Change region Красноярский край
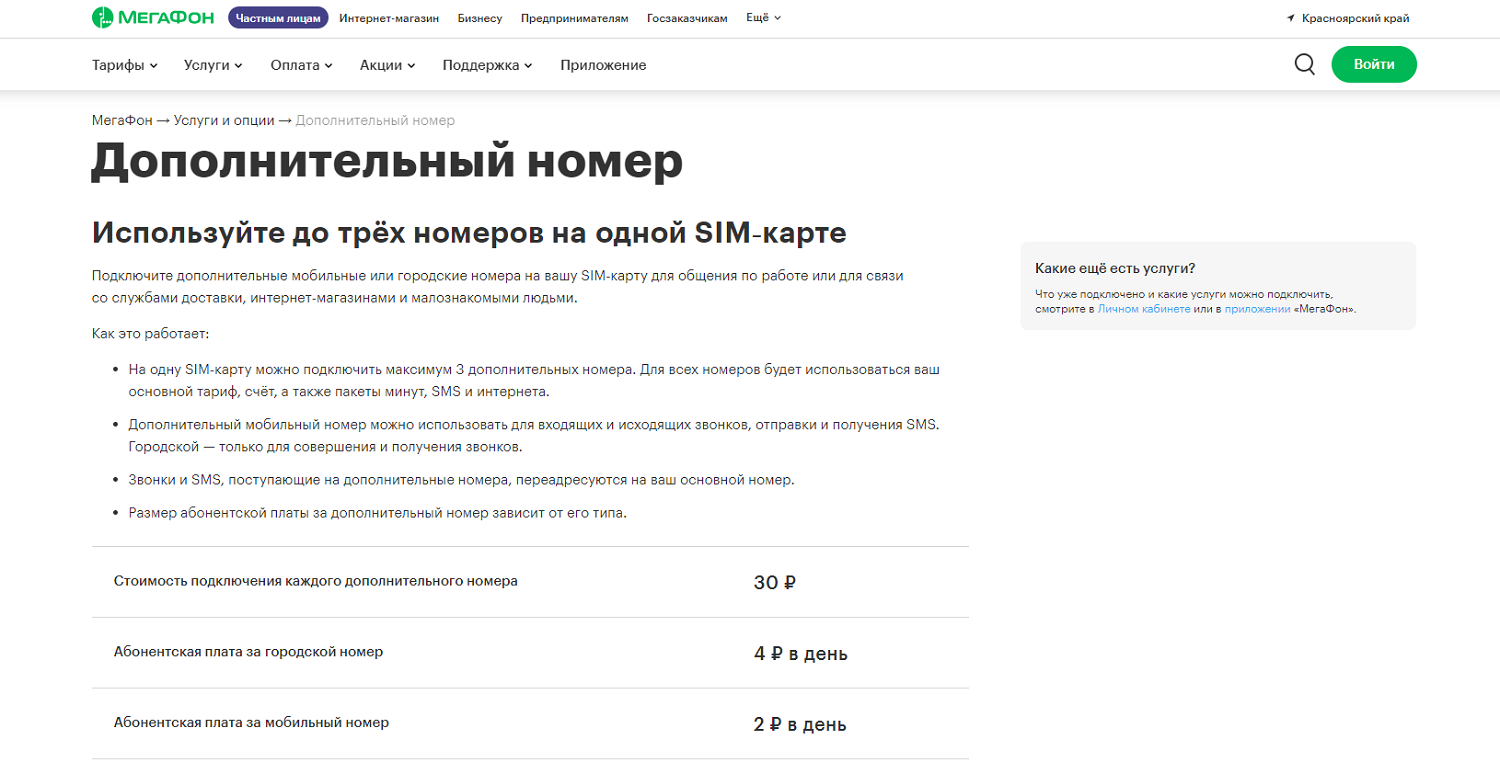Screen dimensions: 1500x774 click(x=1356, y=18)
